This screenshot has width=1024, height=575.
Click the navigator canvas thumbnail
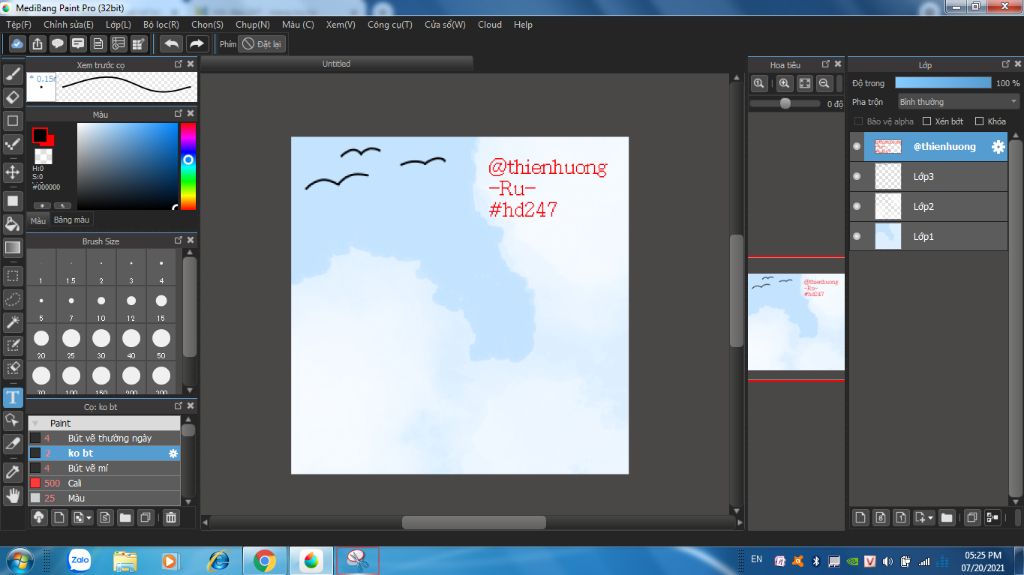(796, 322)
